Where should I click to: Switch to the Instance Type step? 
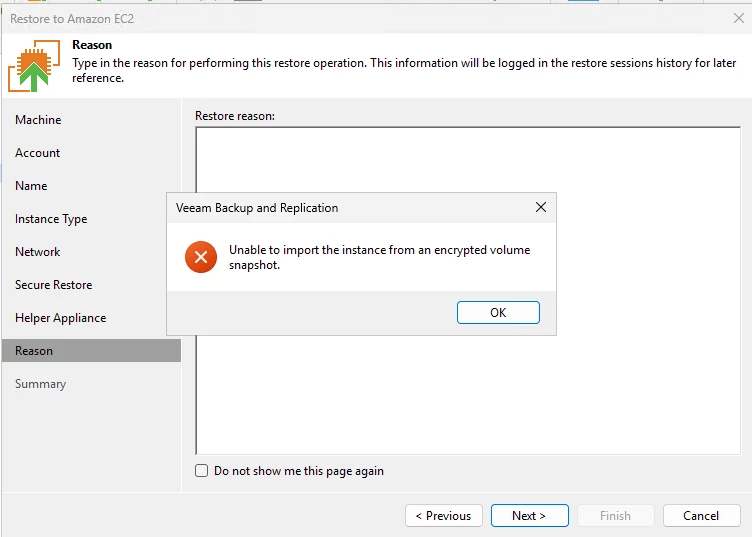tap(51, 219)
